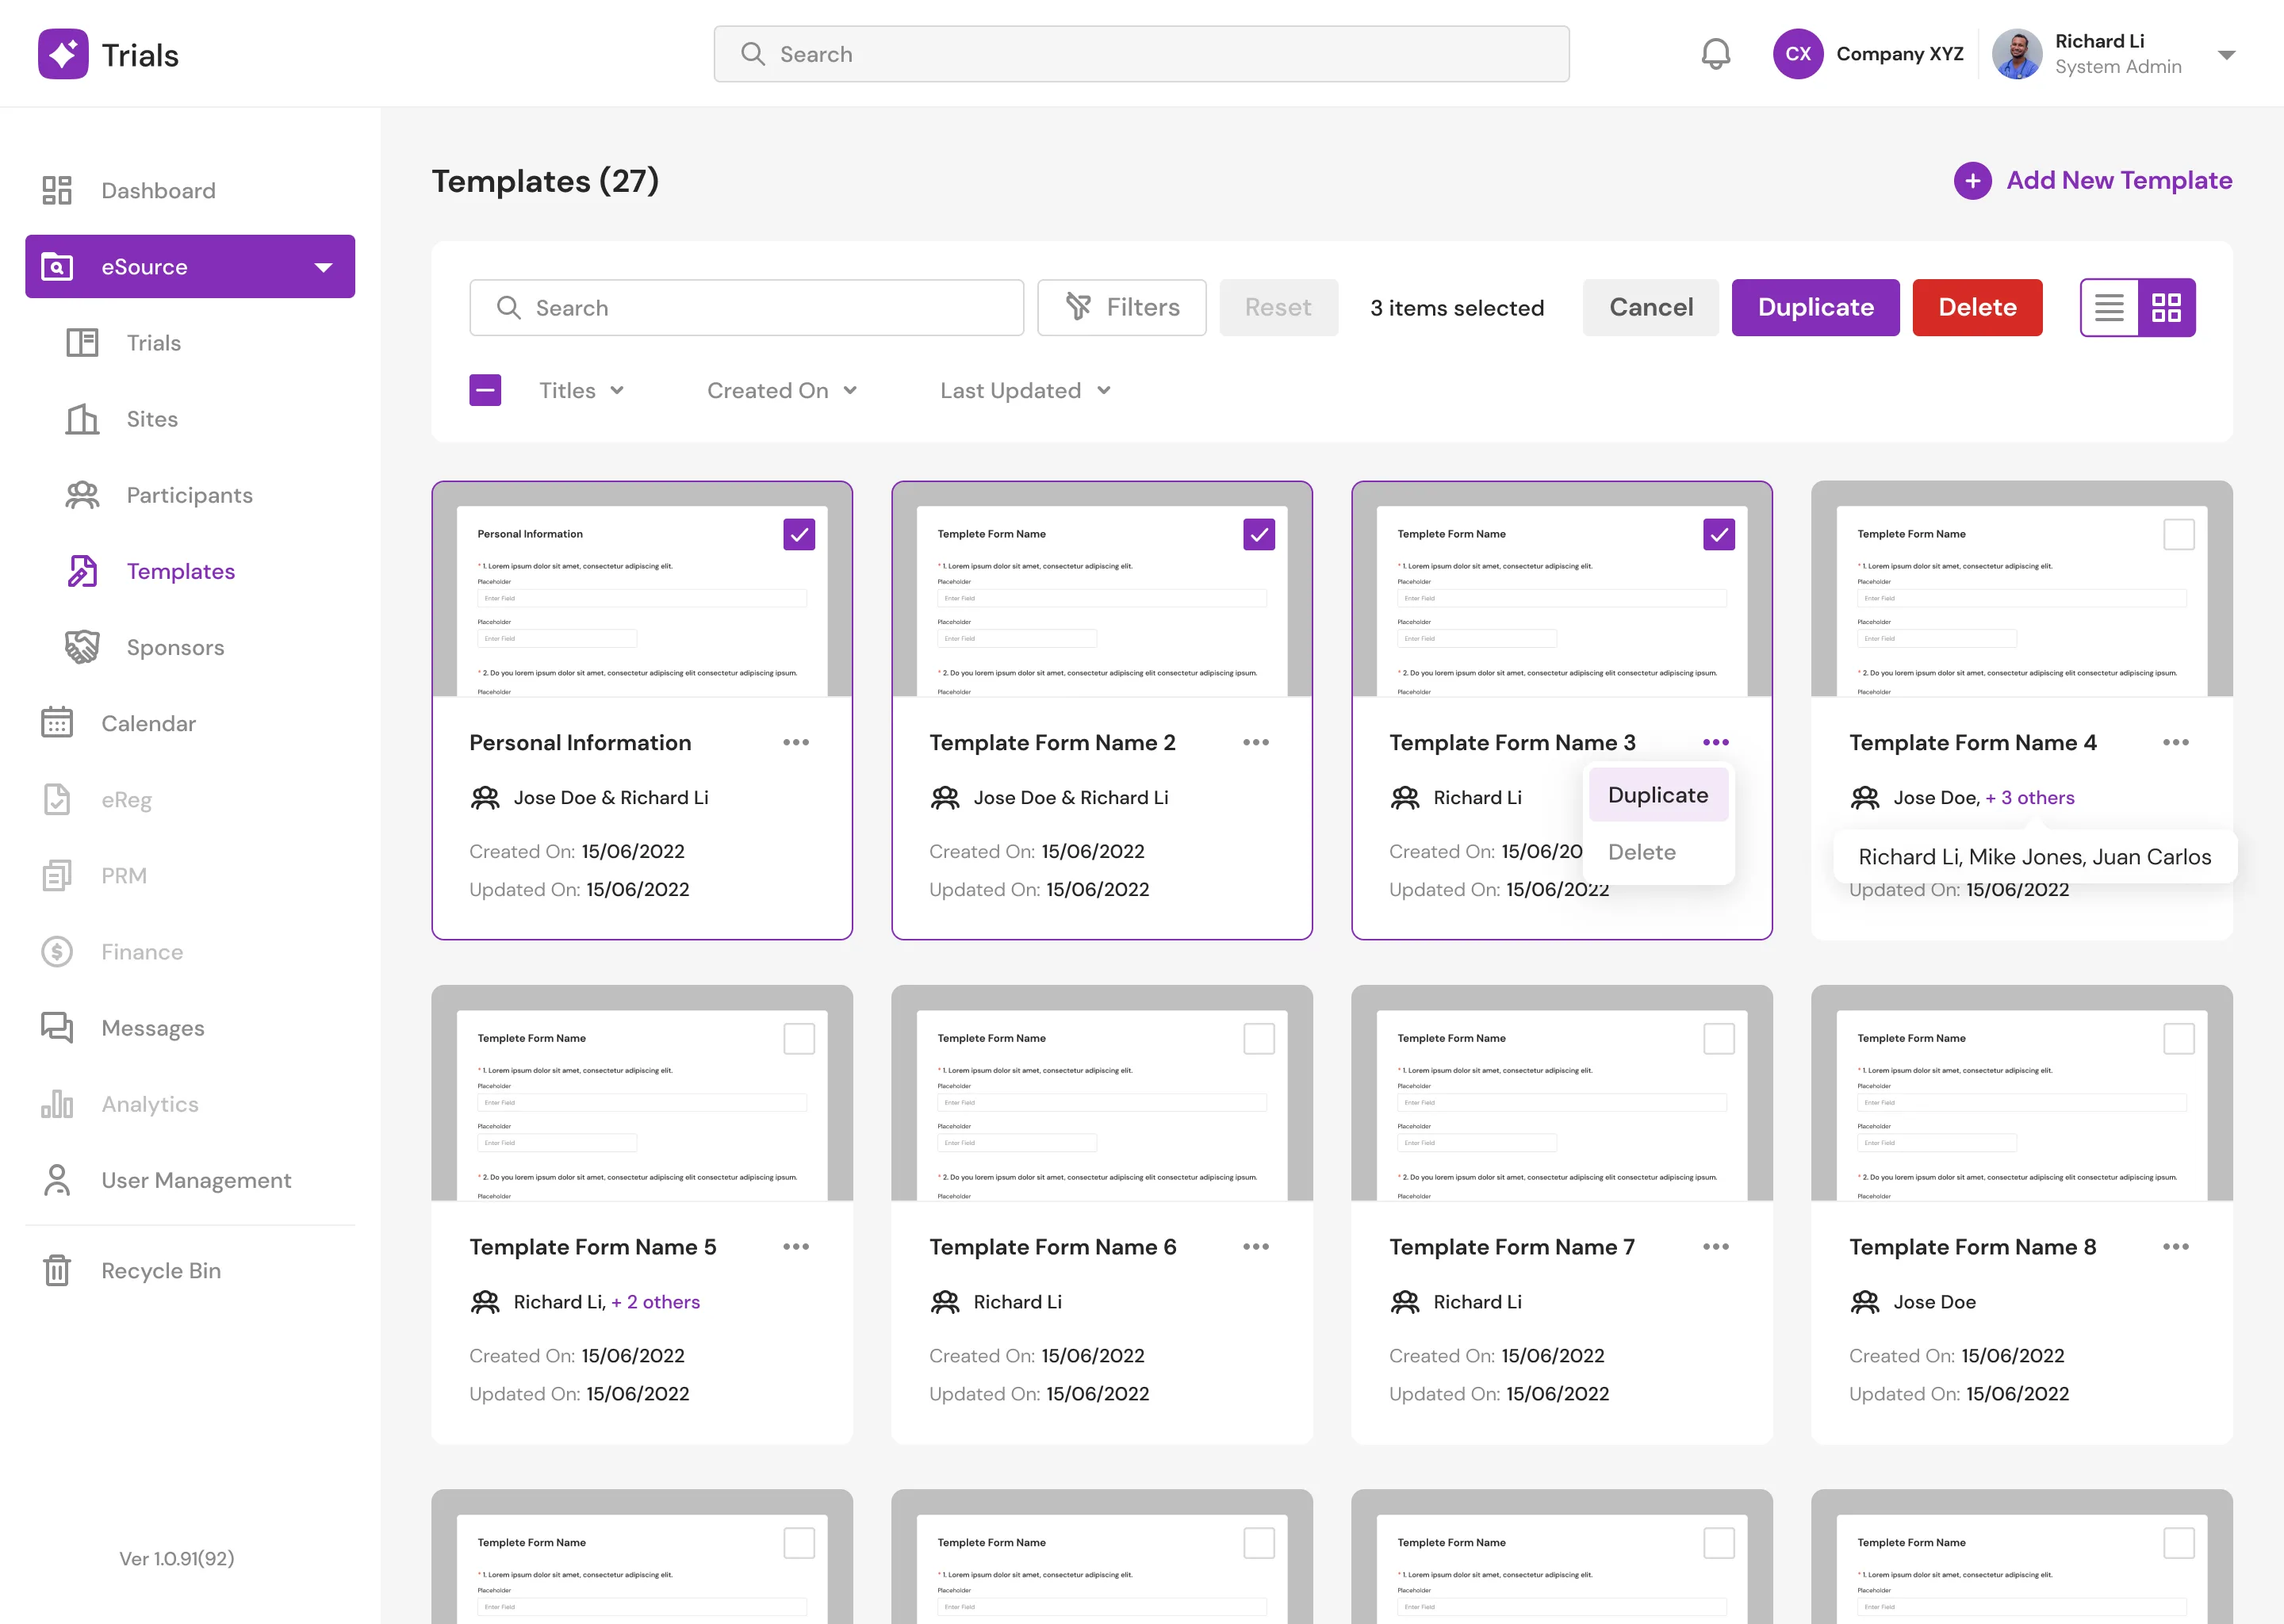
Task: Open the Template Form Name 7 preview thumbnail
Action: click(1561, 1093)
